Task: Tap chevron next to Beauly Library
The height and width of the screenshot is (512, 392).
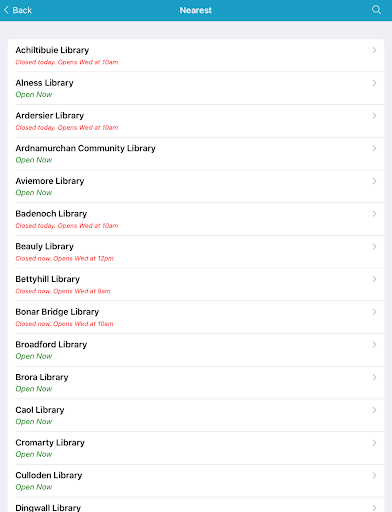Action: (x=374, y=246)
